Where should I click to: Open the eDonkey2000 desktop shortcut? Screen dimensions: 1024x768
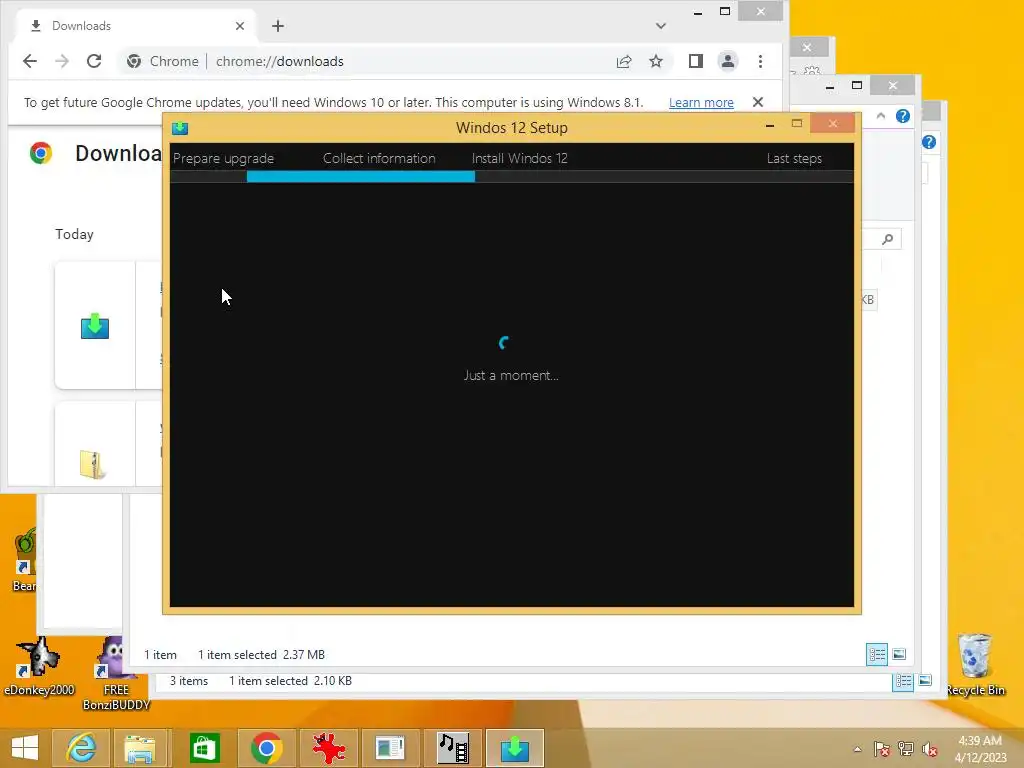[x=39, y=666]
